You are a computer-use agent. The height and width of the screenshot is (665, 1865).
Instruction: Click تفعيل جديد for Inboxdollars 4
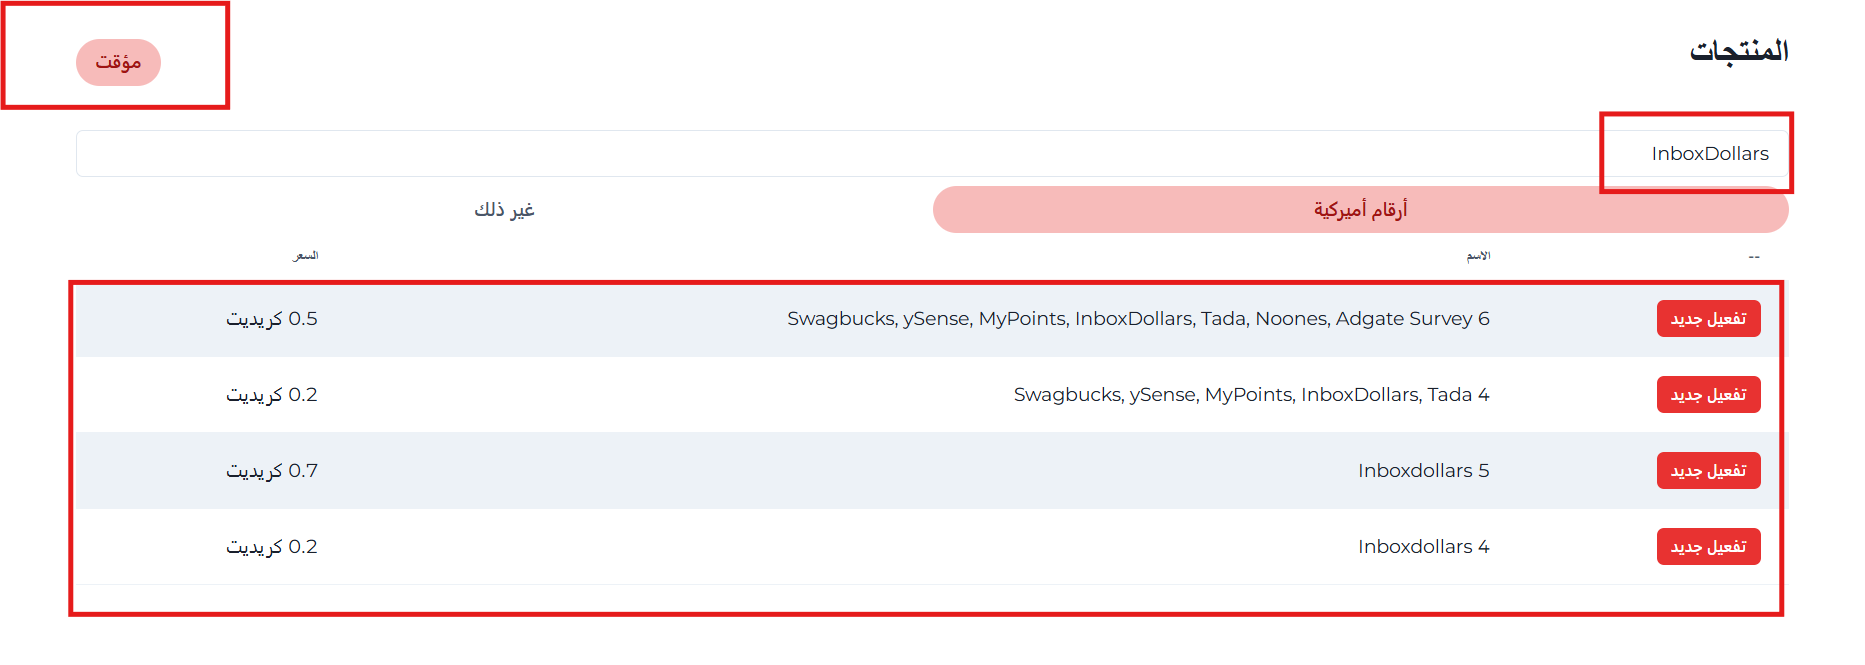tap(1708, 547)
